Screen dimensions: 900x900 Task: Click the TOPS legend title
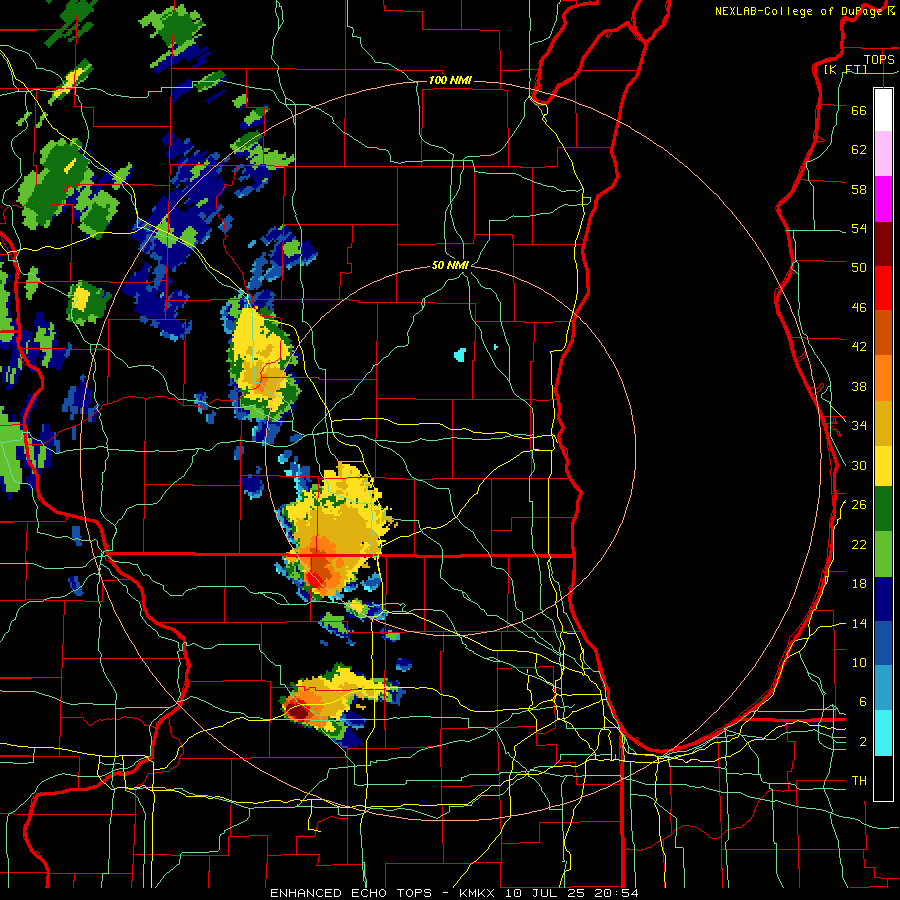point(879,59)
